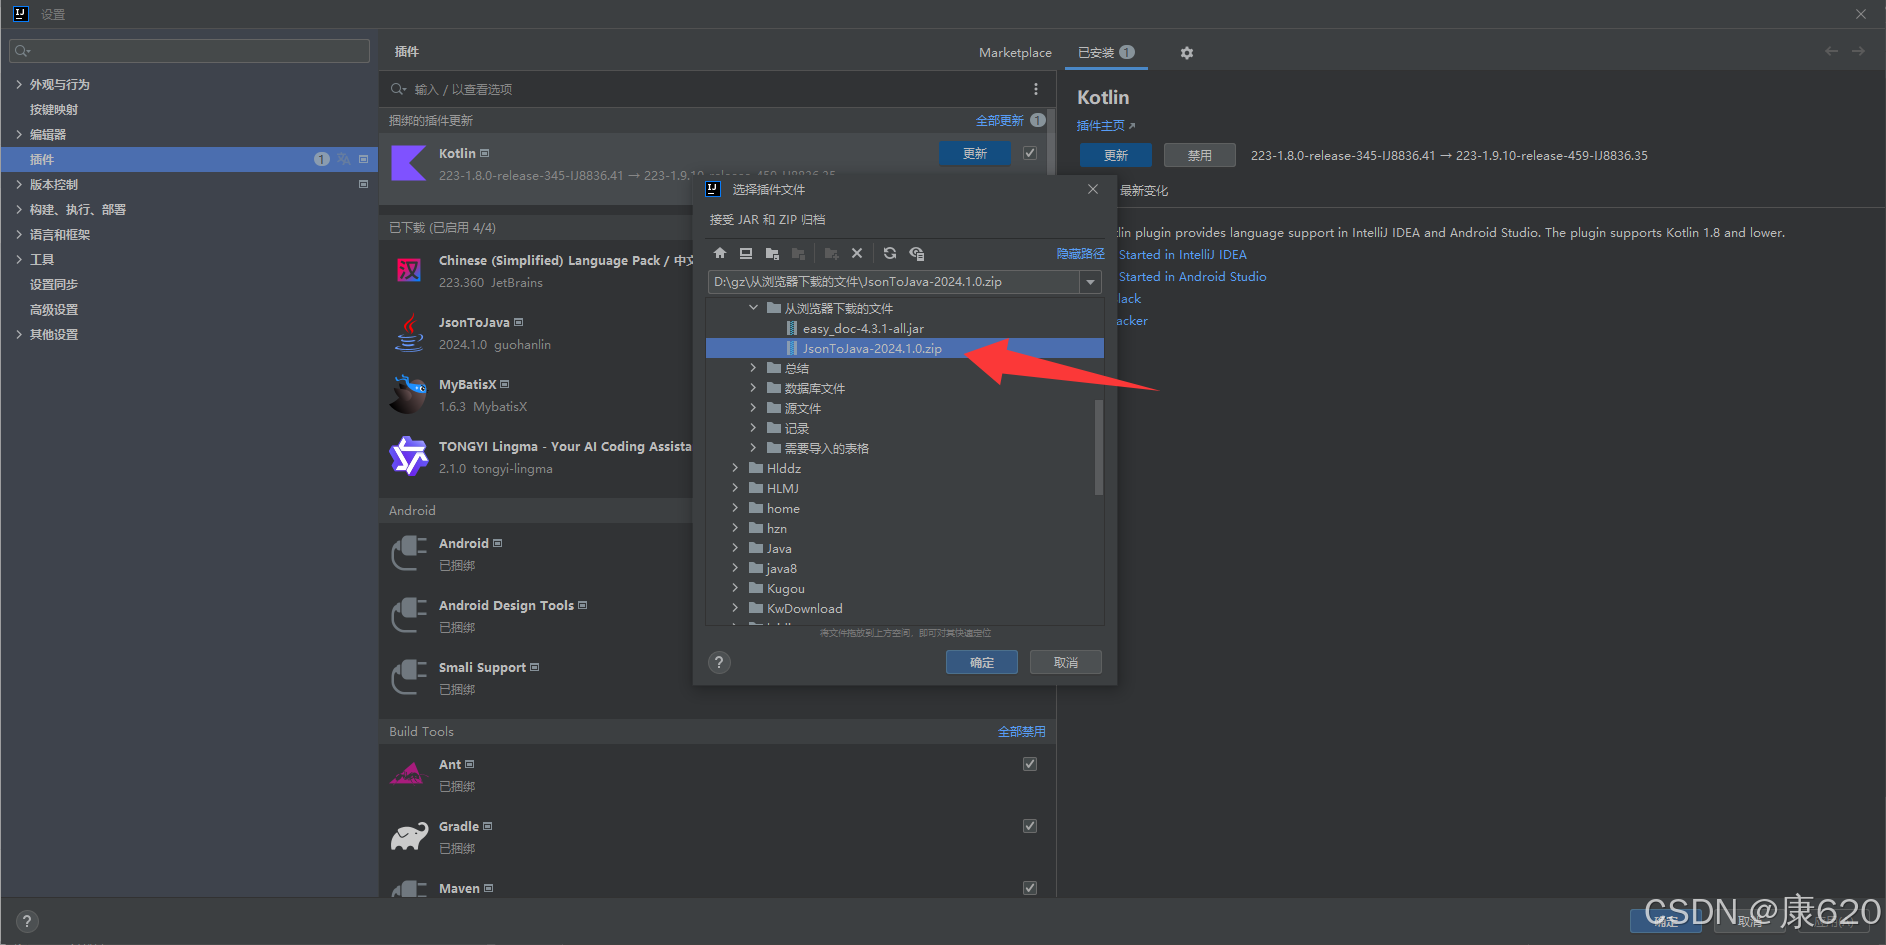Expand the Hlddz folder
1886x945 pixels.
(x=735, y=468)
